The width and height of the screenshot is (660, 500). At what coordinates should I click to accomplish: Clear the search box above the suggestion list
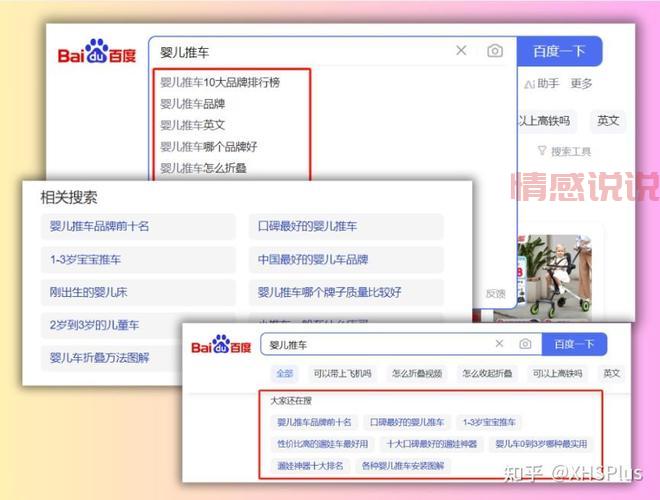click(461, 51)
